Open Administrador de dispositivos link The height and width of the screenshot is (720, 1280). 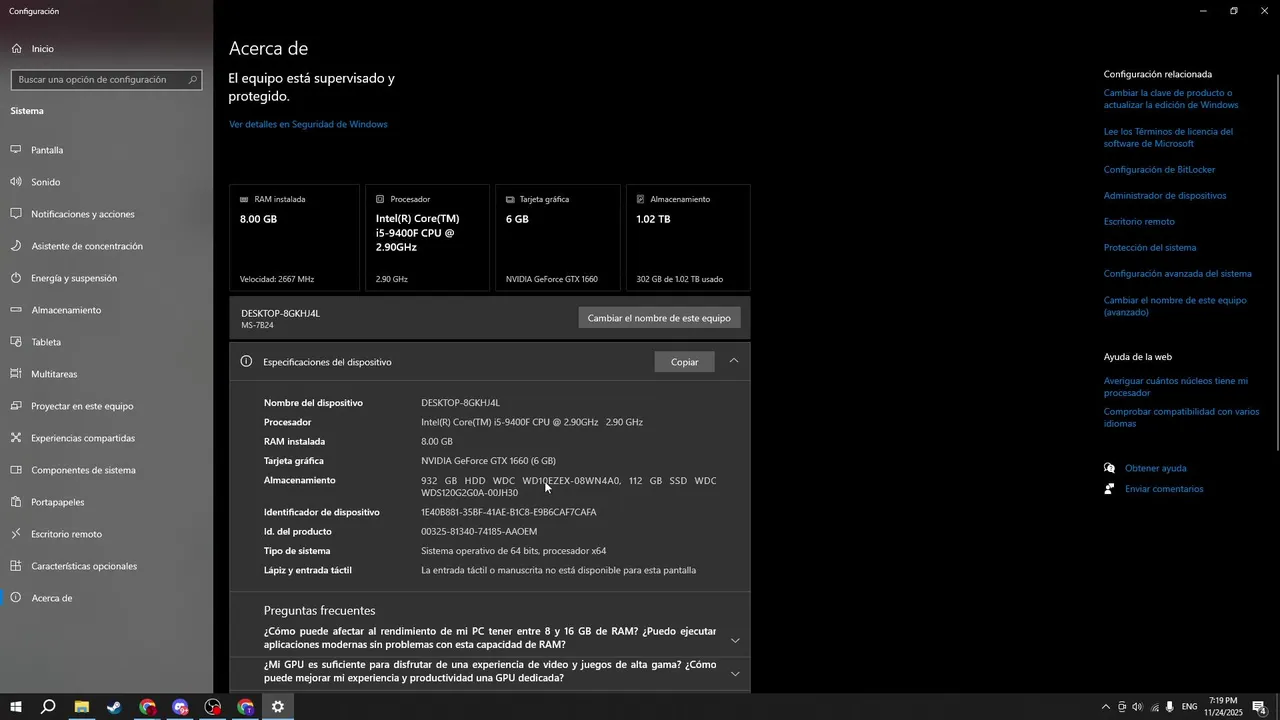click(x=1165, y=196)
